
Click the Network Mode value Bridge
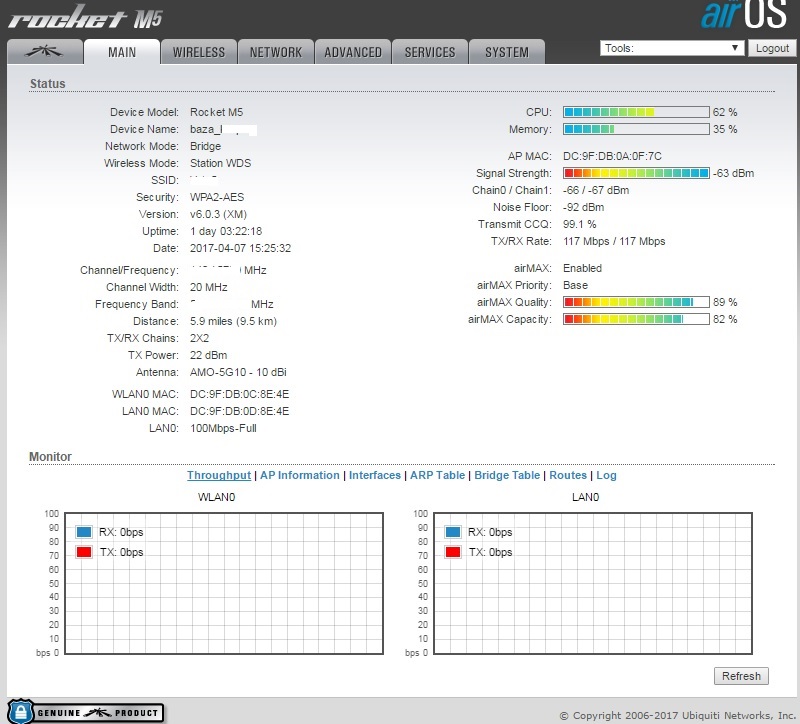[206, 146]
